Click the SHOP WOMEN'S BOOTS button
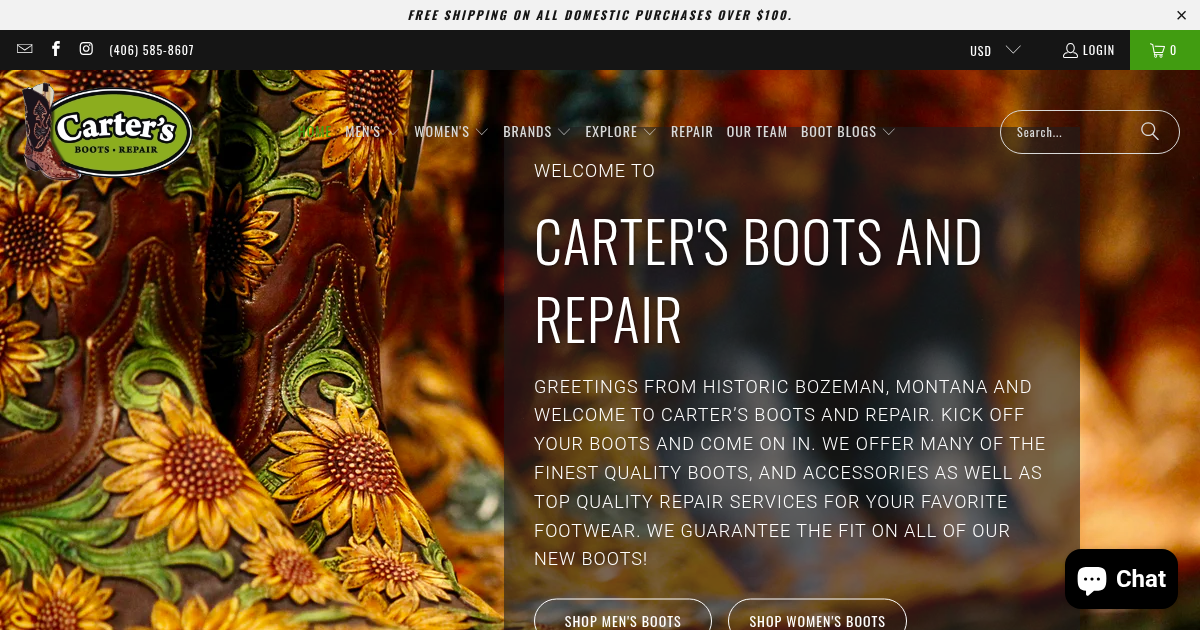The width and height of the screenshot is (1200, 630). tap(817, 620)
